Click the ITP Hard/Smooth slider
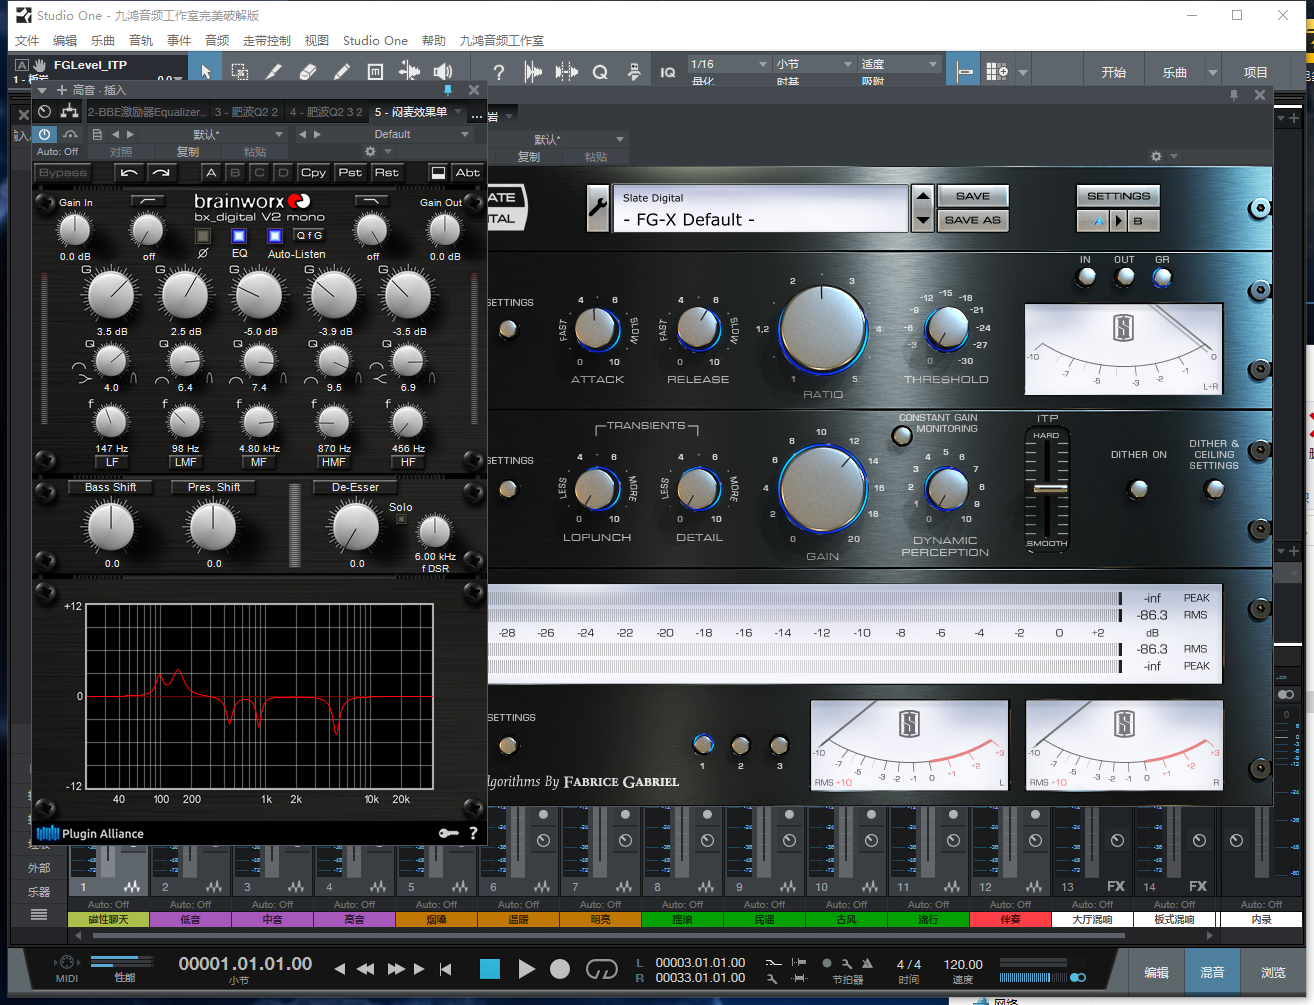1314x1005 pixels. (x=1048, y=488)
